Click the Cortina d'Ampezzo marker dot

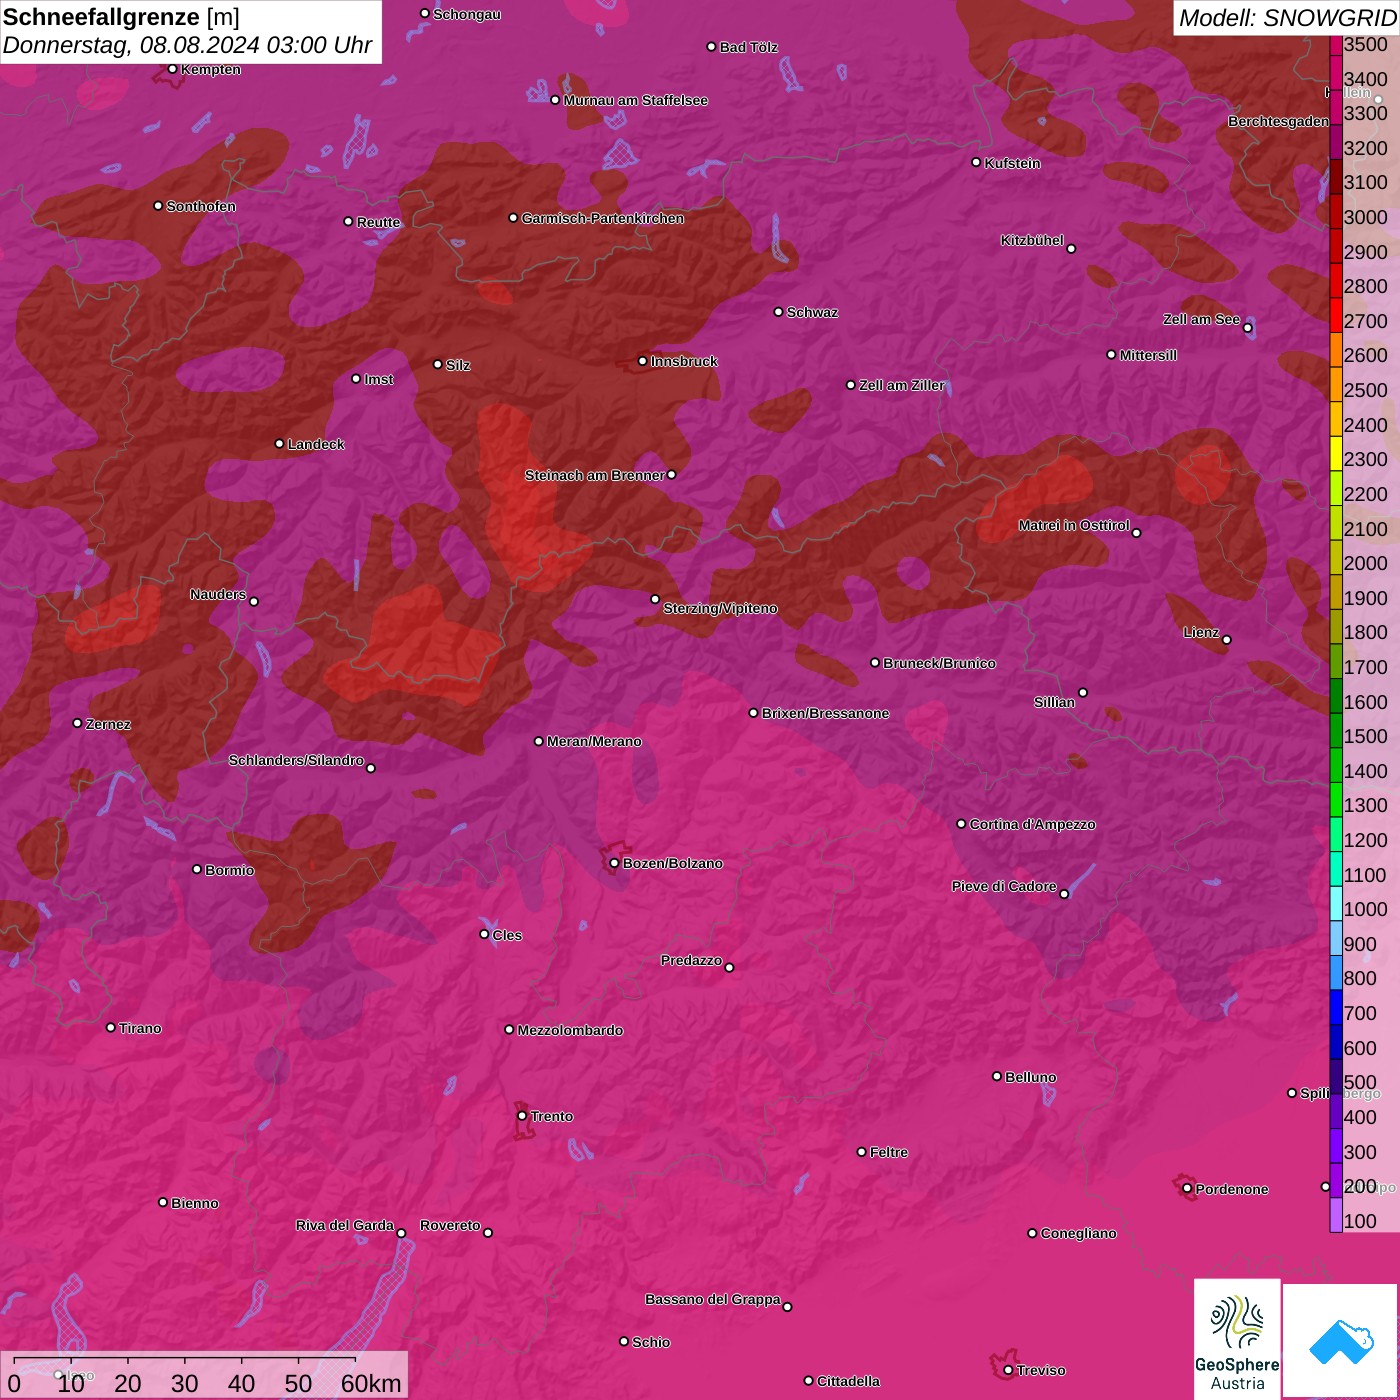[961, 824]
